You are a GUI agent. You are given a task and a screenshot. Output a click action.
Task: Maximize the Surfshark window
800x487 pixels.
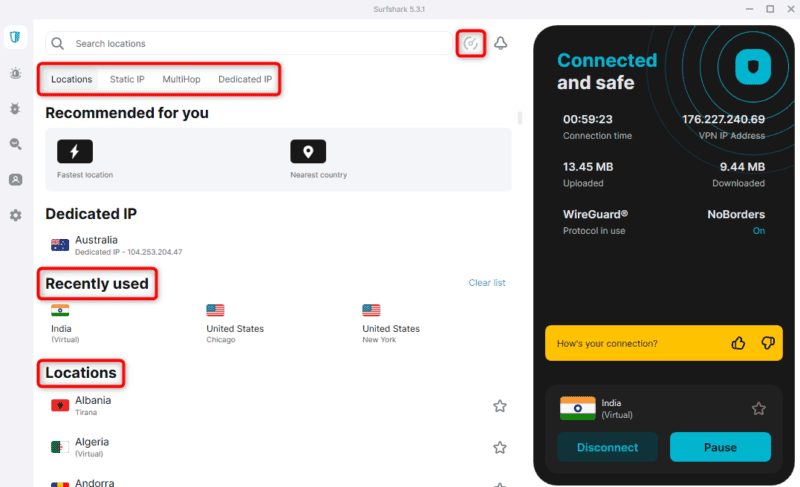[x=770, y=9]
